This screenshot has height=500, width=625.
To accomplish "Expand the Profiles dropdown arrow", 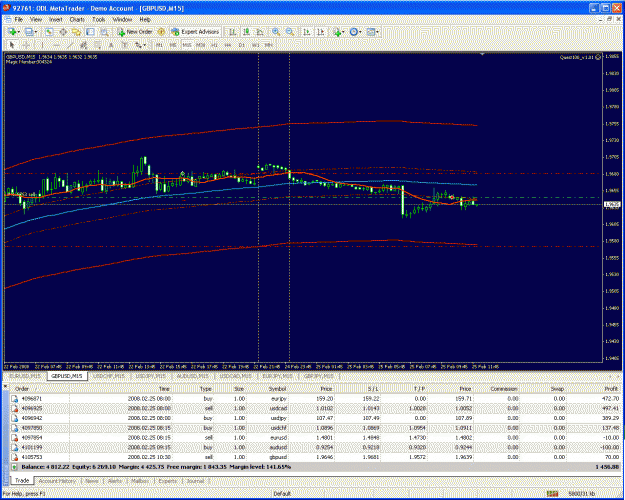I will click(36, 32).
